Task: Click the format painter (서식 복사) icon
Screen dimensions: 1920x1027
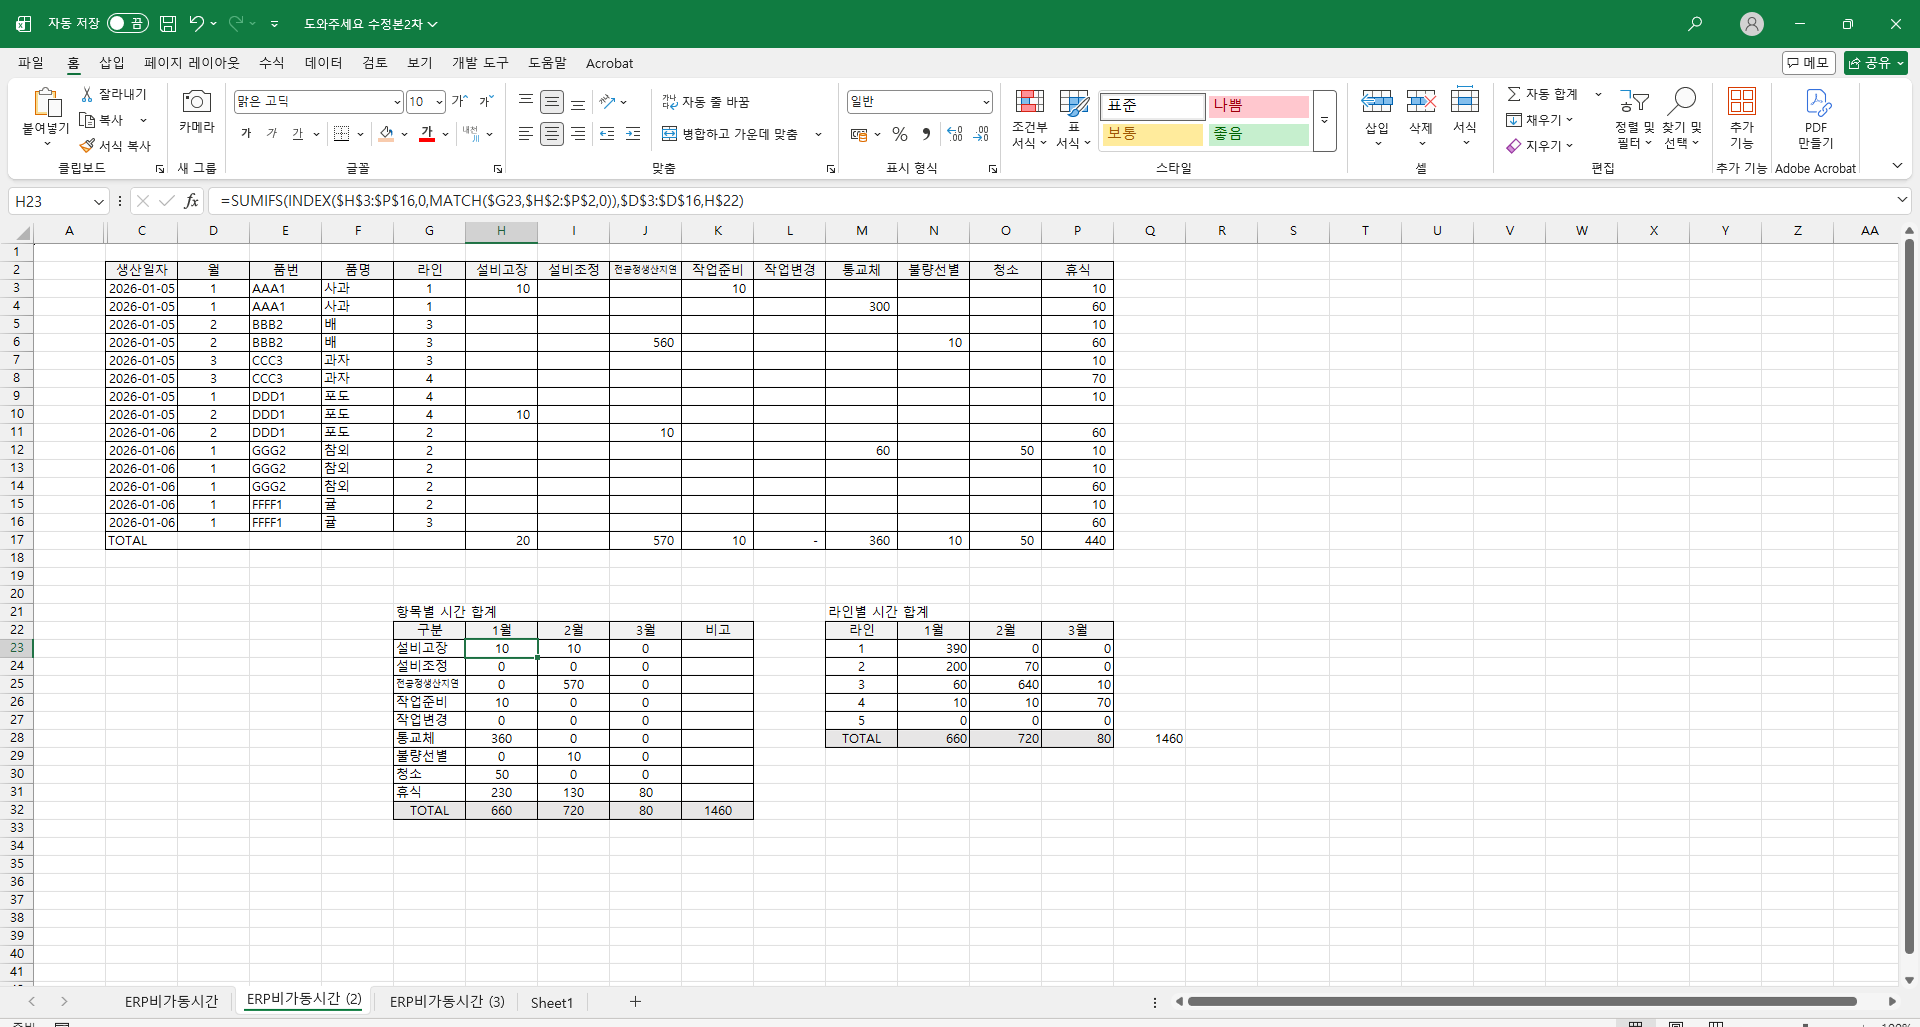Action: (88, 146)
